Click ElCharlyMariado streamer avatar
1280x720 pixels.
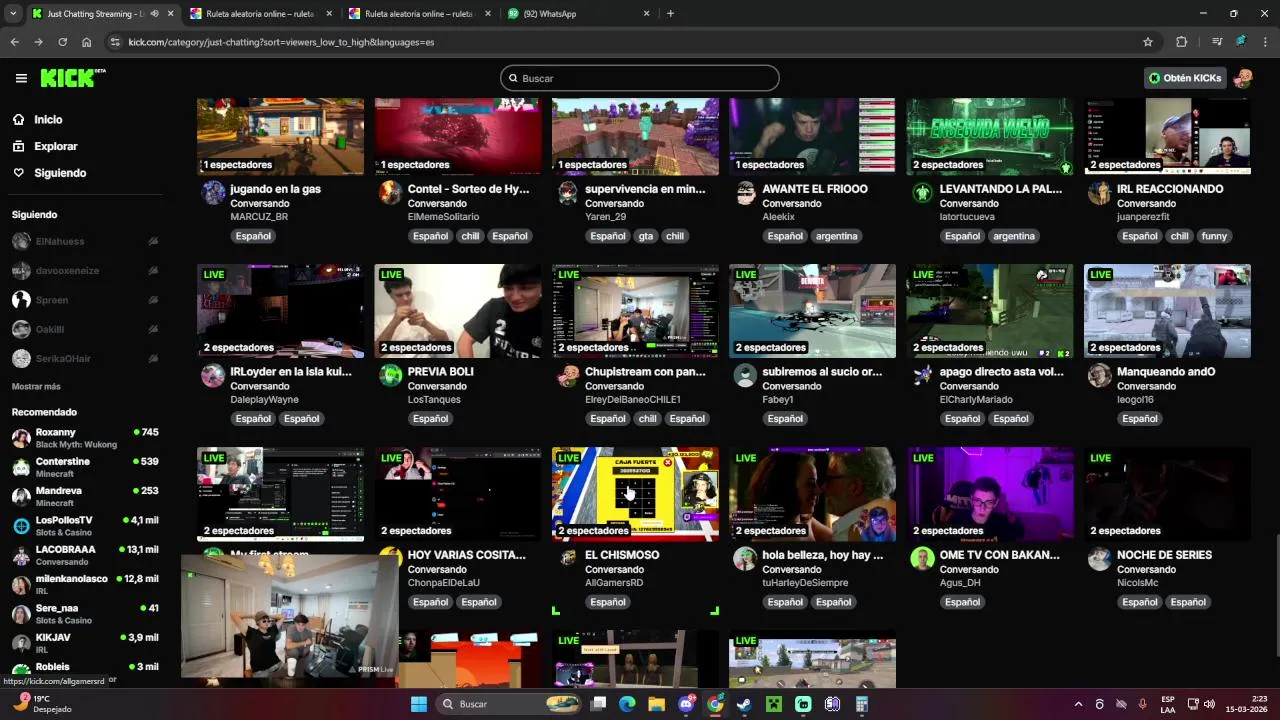point(922,376)
